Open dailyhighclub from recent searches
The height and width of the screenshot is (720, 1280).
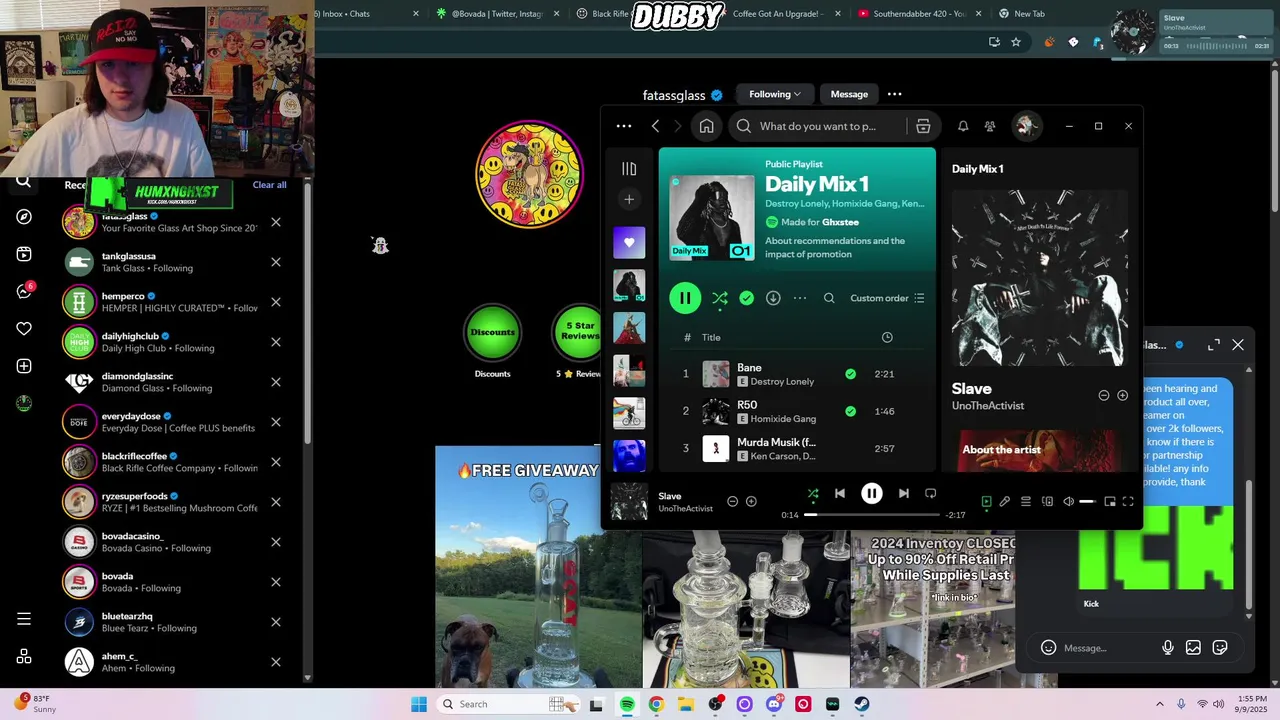tap(160, 342)
